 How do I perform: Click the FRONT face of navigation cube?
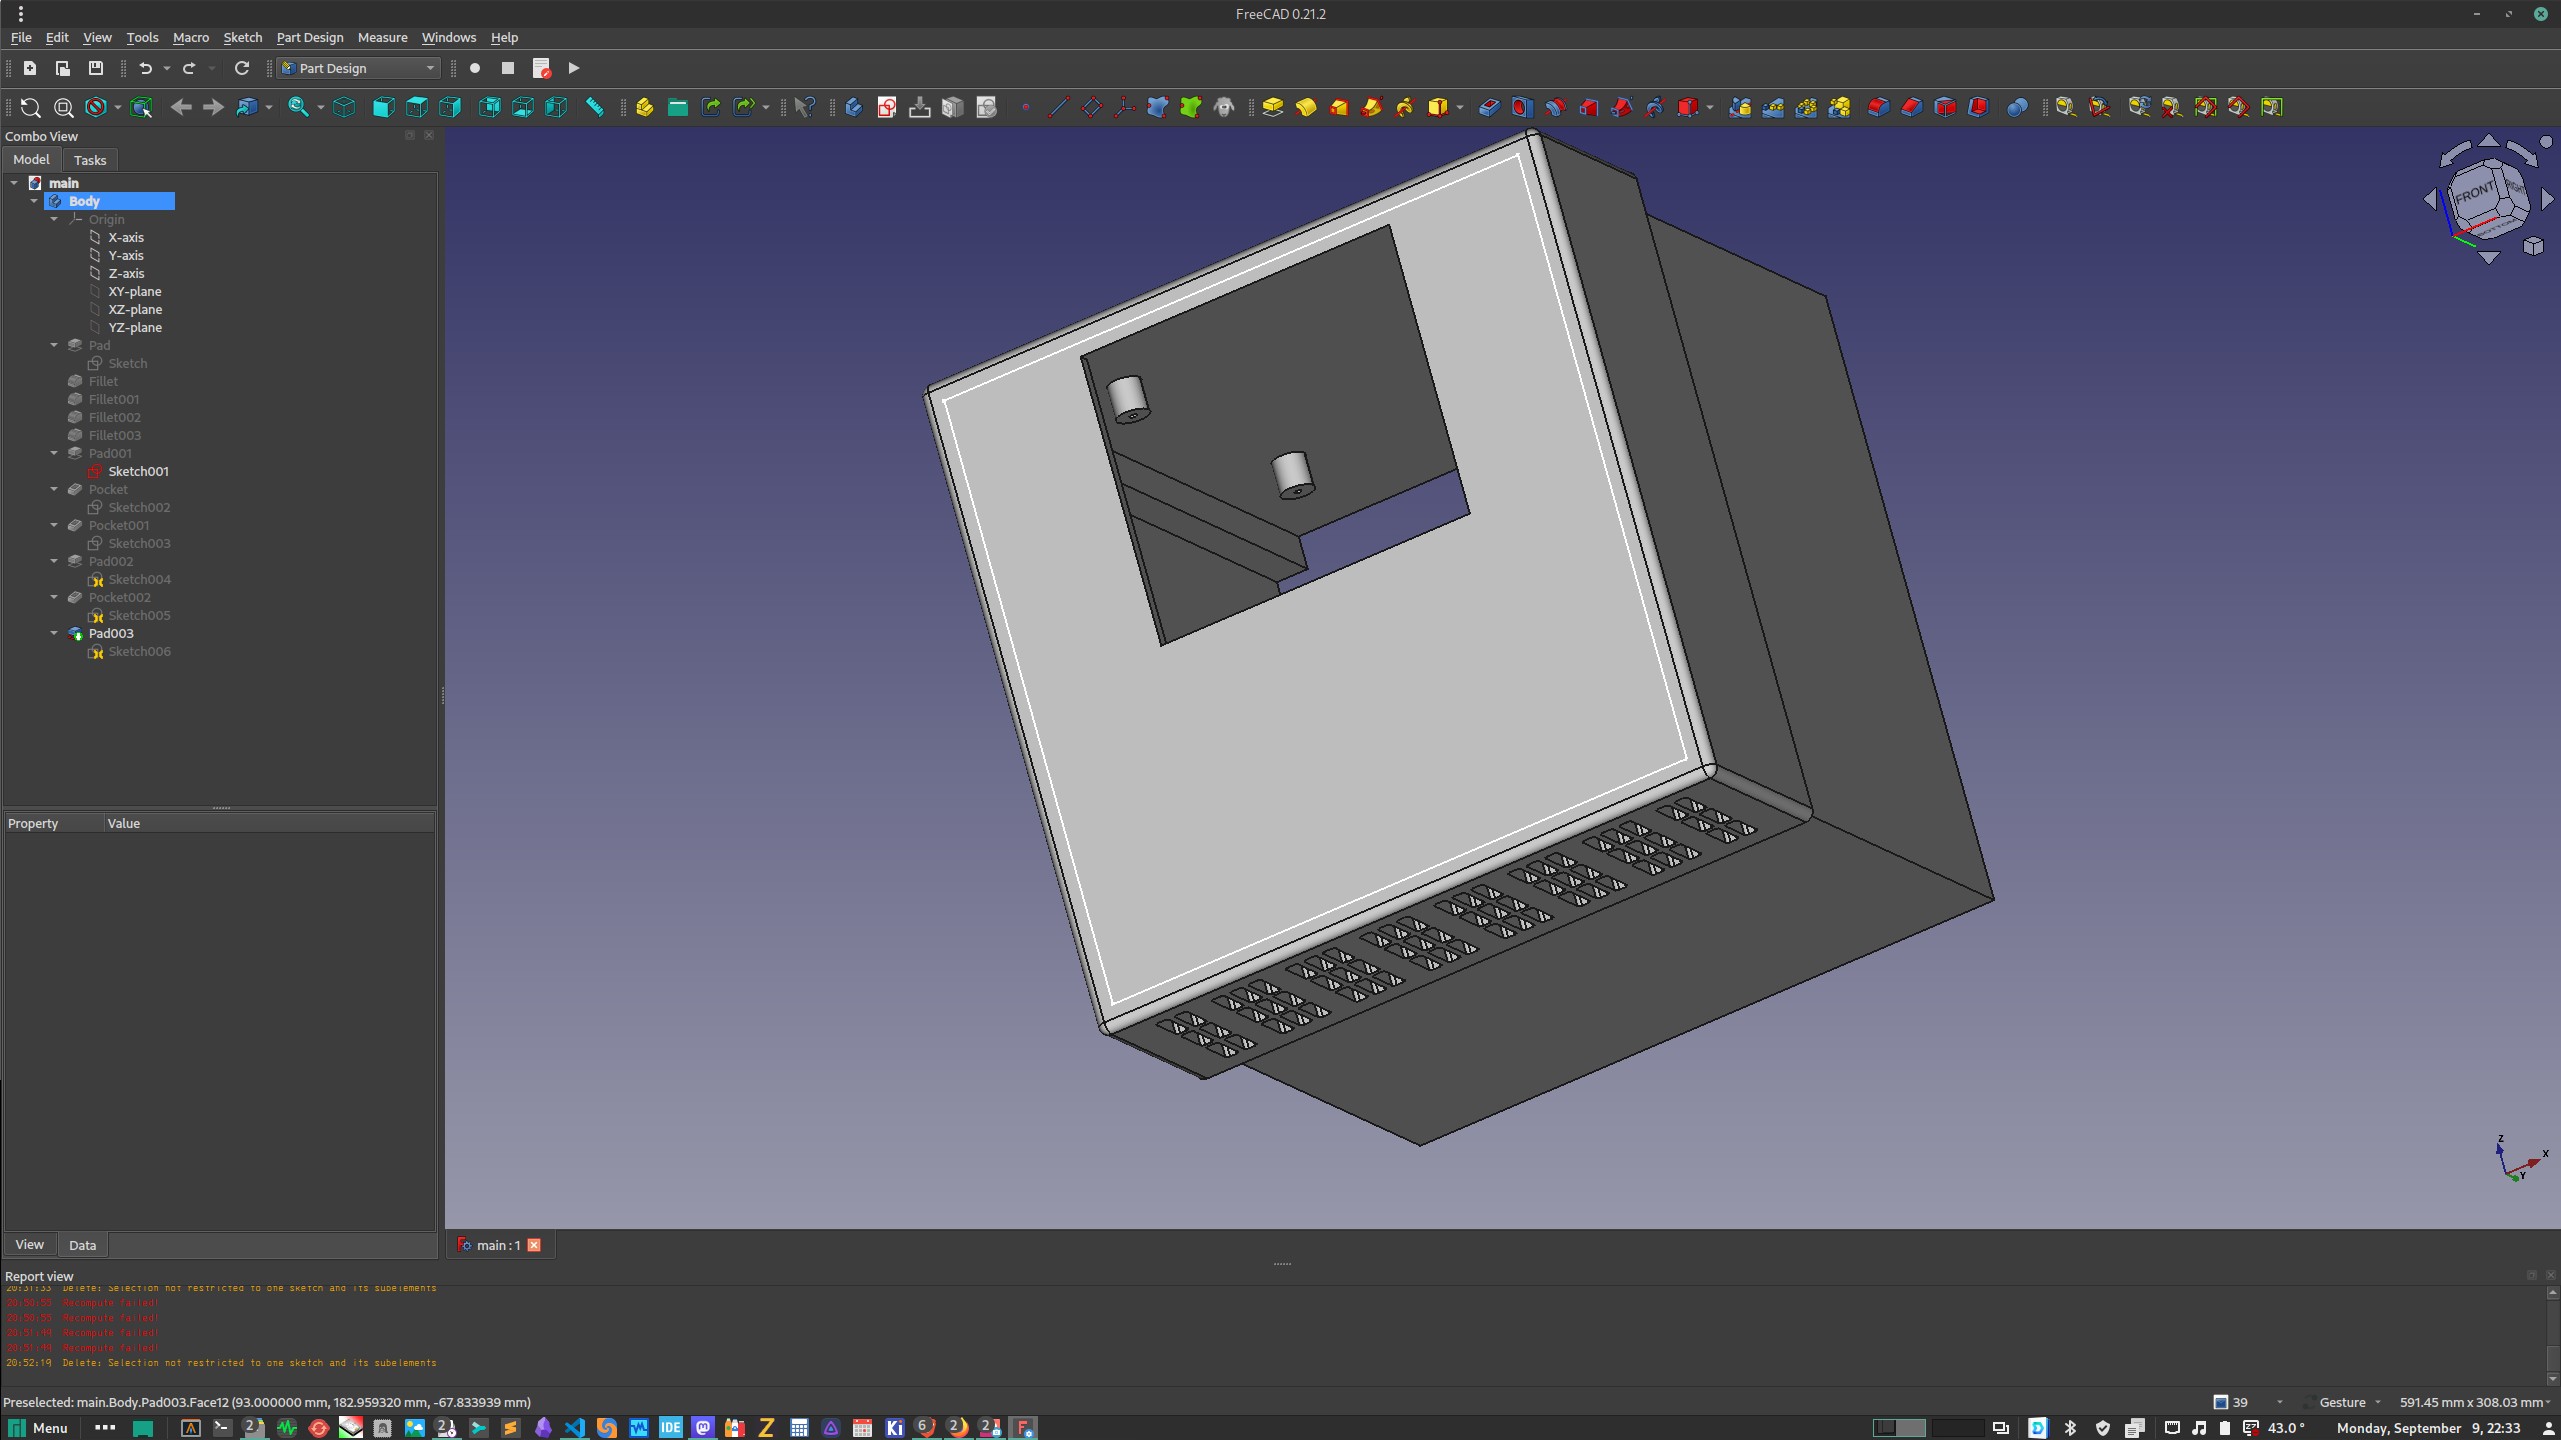pyautogui.click(x=2474, y=193)
